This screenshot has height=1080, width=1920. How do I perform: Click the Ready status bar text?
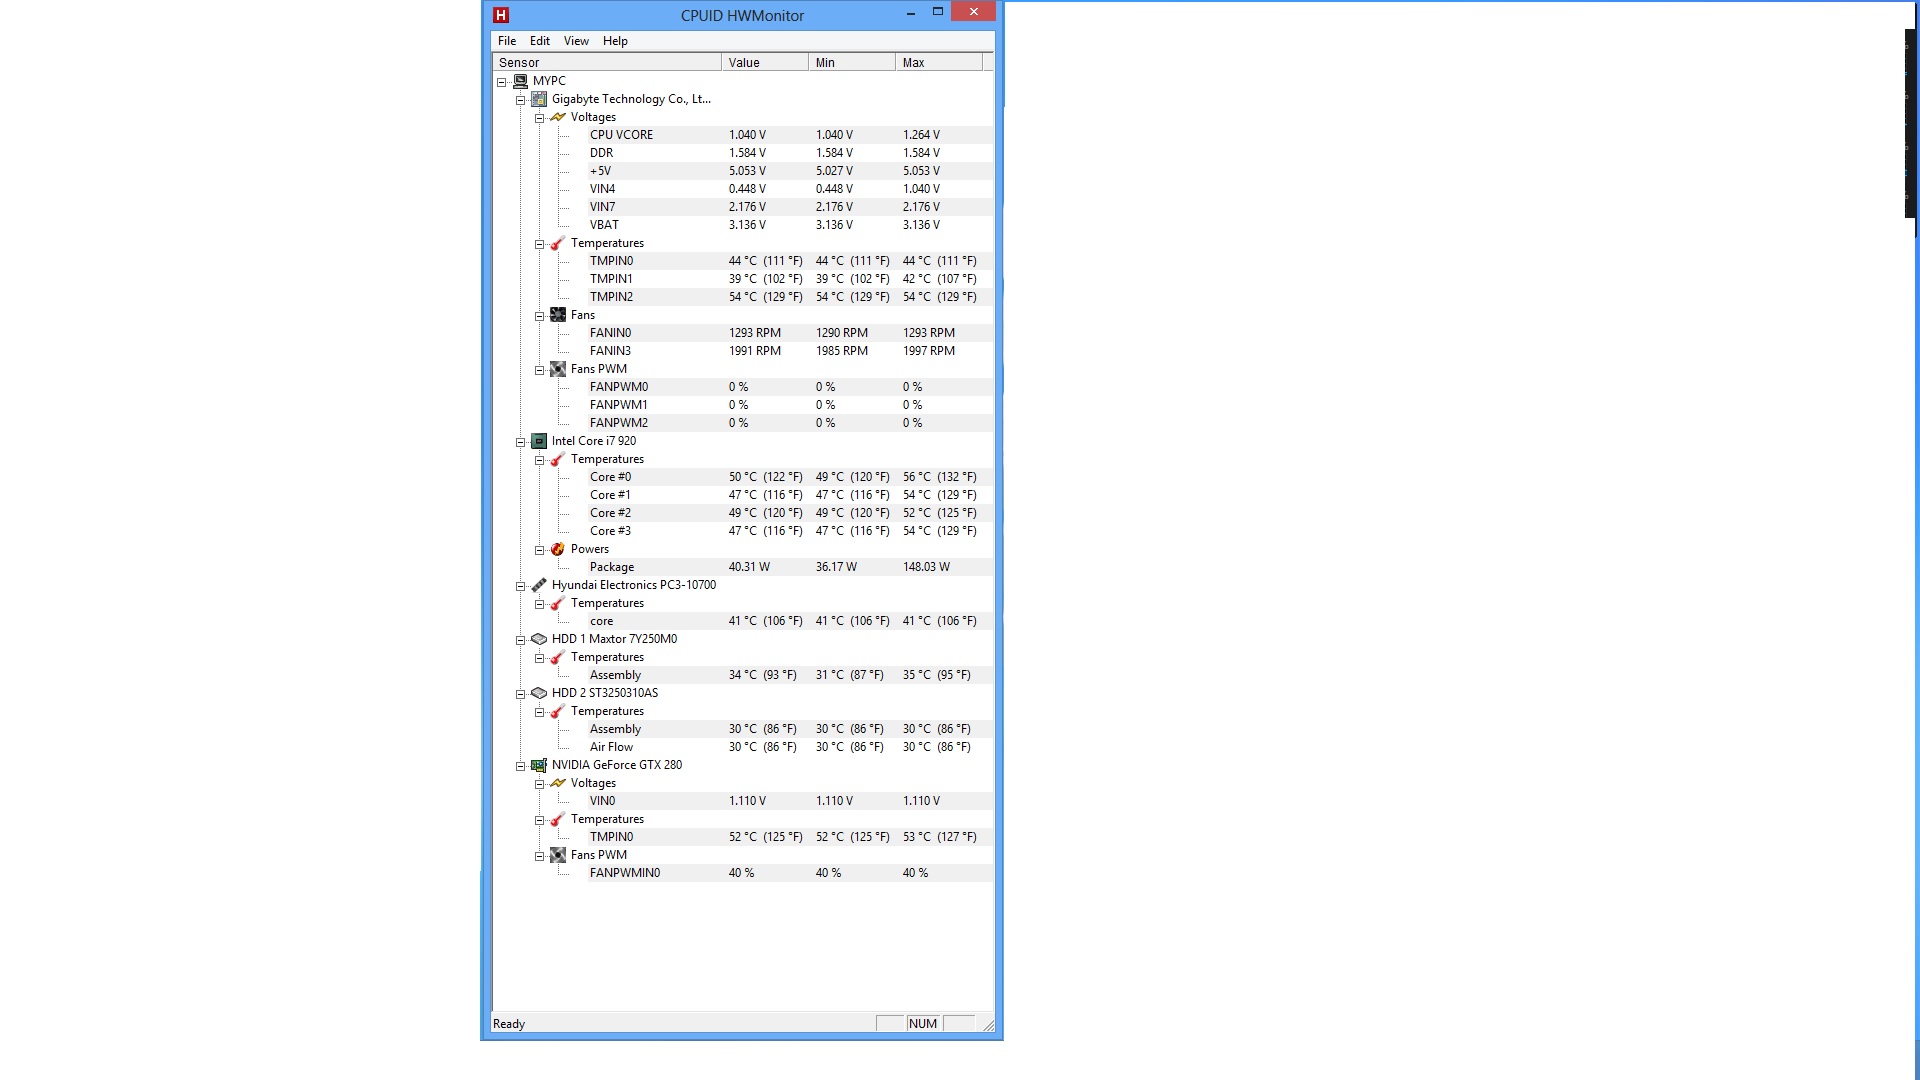click(509, 1024)
